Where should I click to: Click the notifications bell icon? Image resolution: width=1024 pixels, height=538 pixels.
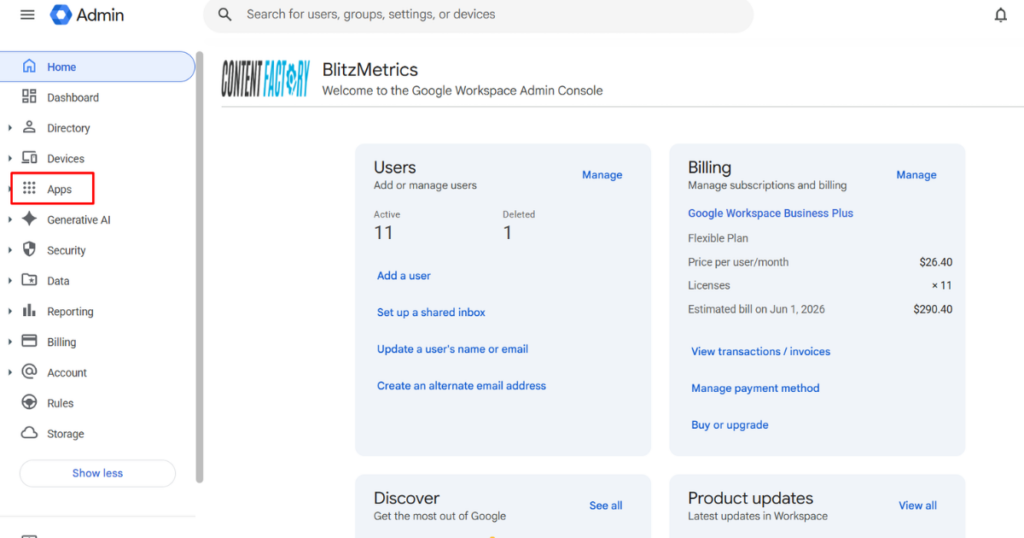click(1000, 14)
